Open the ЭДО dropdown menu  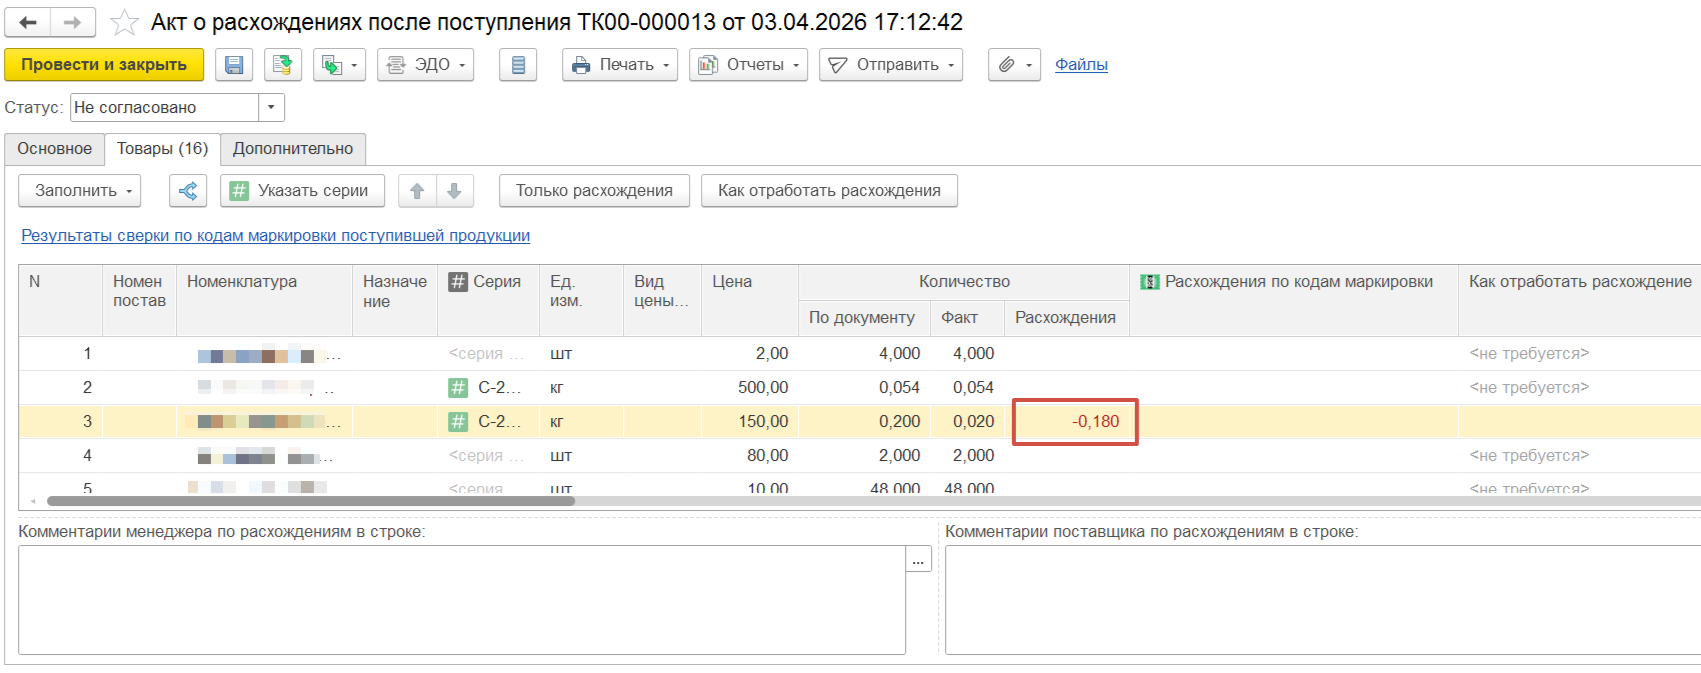[x=425, y=65]
